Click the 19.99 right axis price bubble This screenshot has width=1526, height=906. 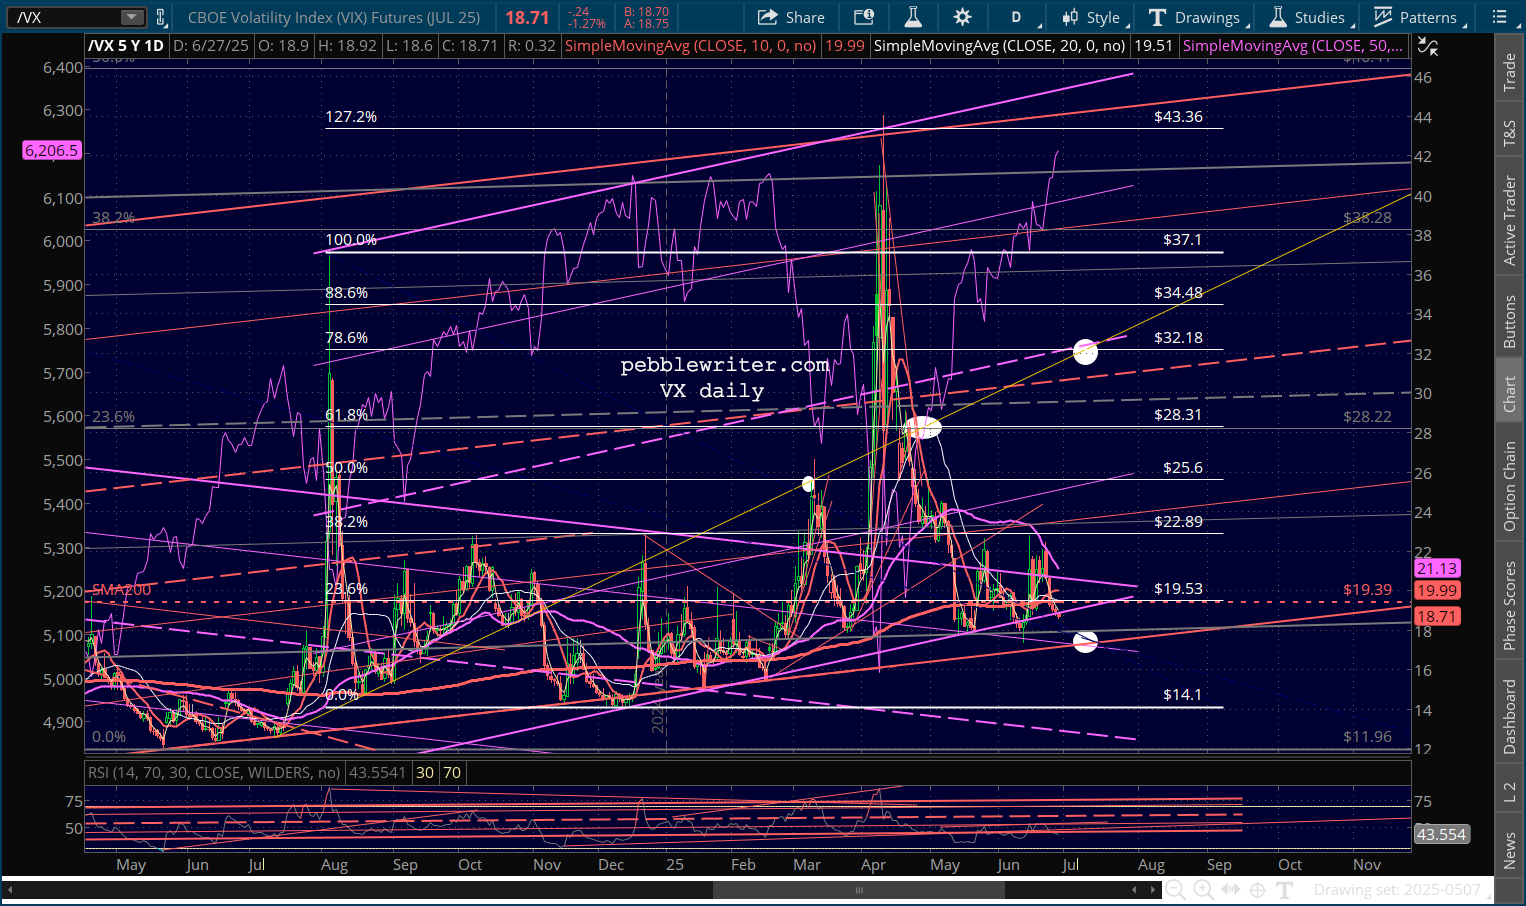click(1436, 591)
